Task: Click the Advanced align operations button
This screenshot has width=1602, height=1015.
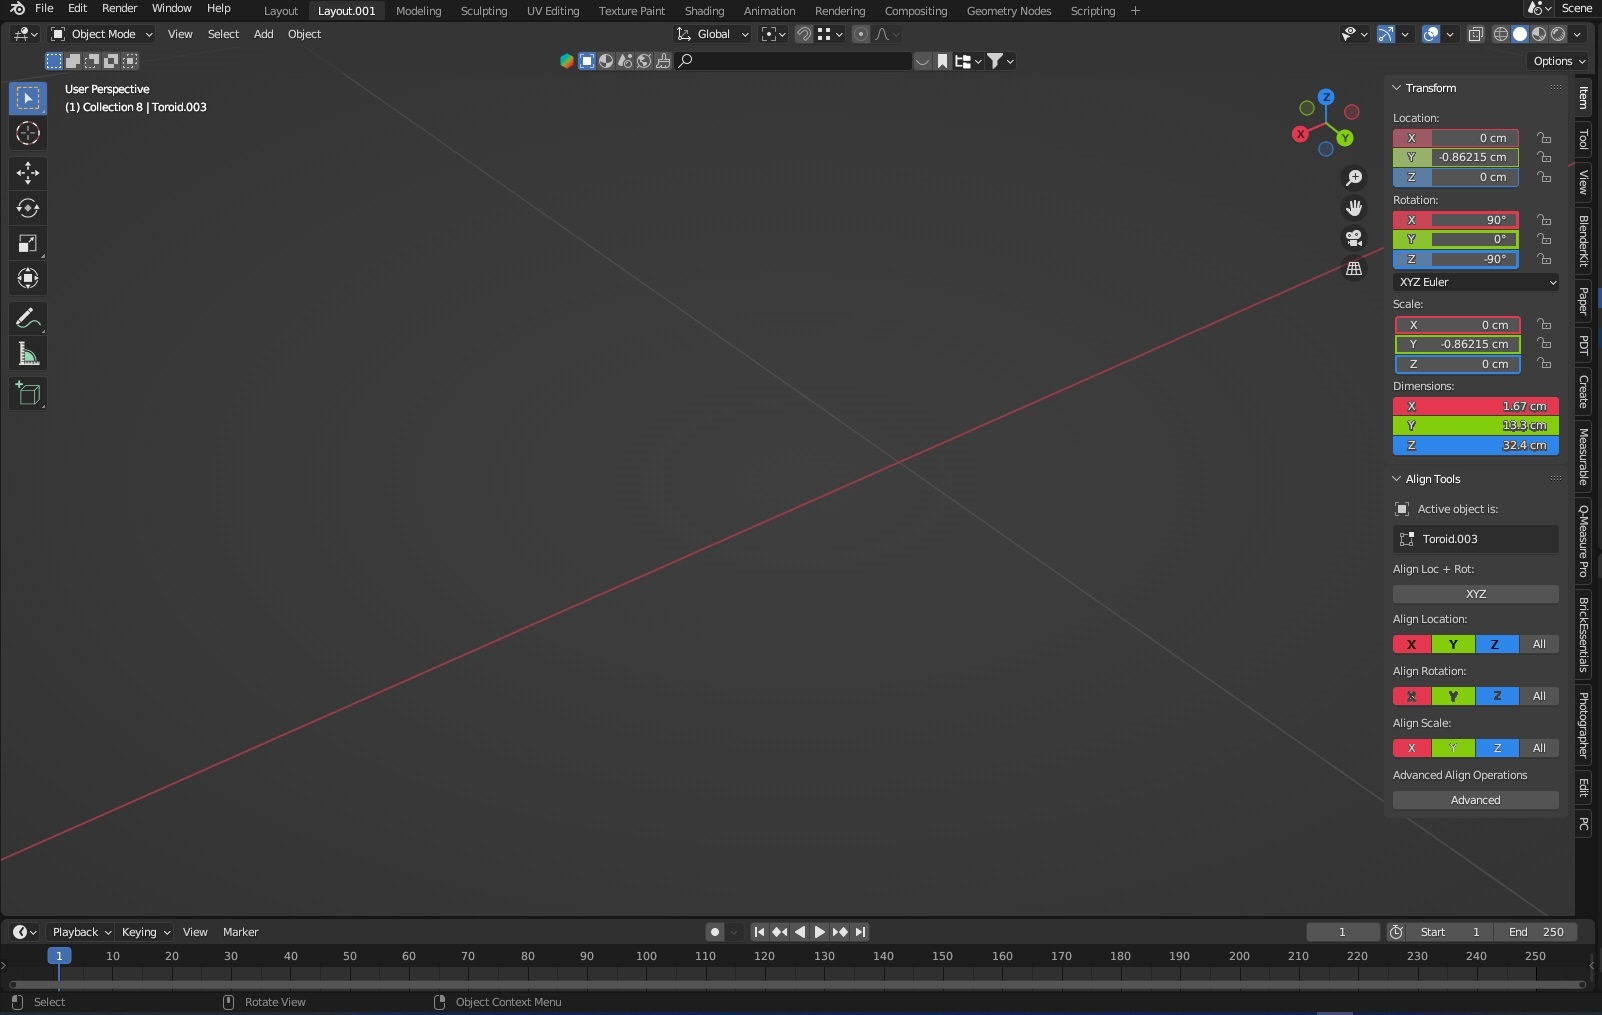Action: click(1476, 800)
